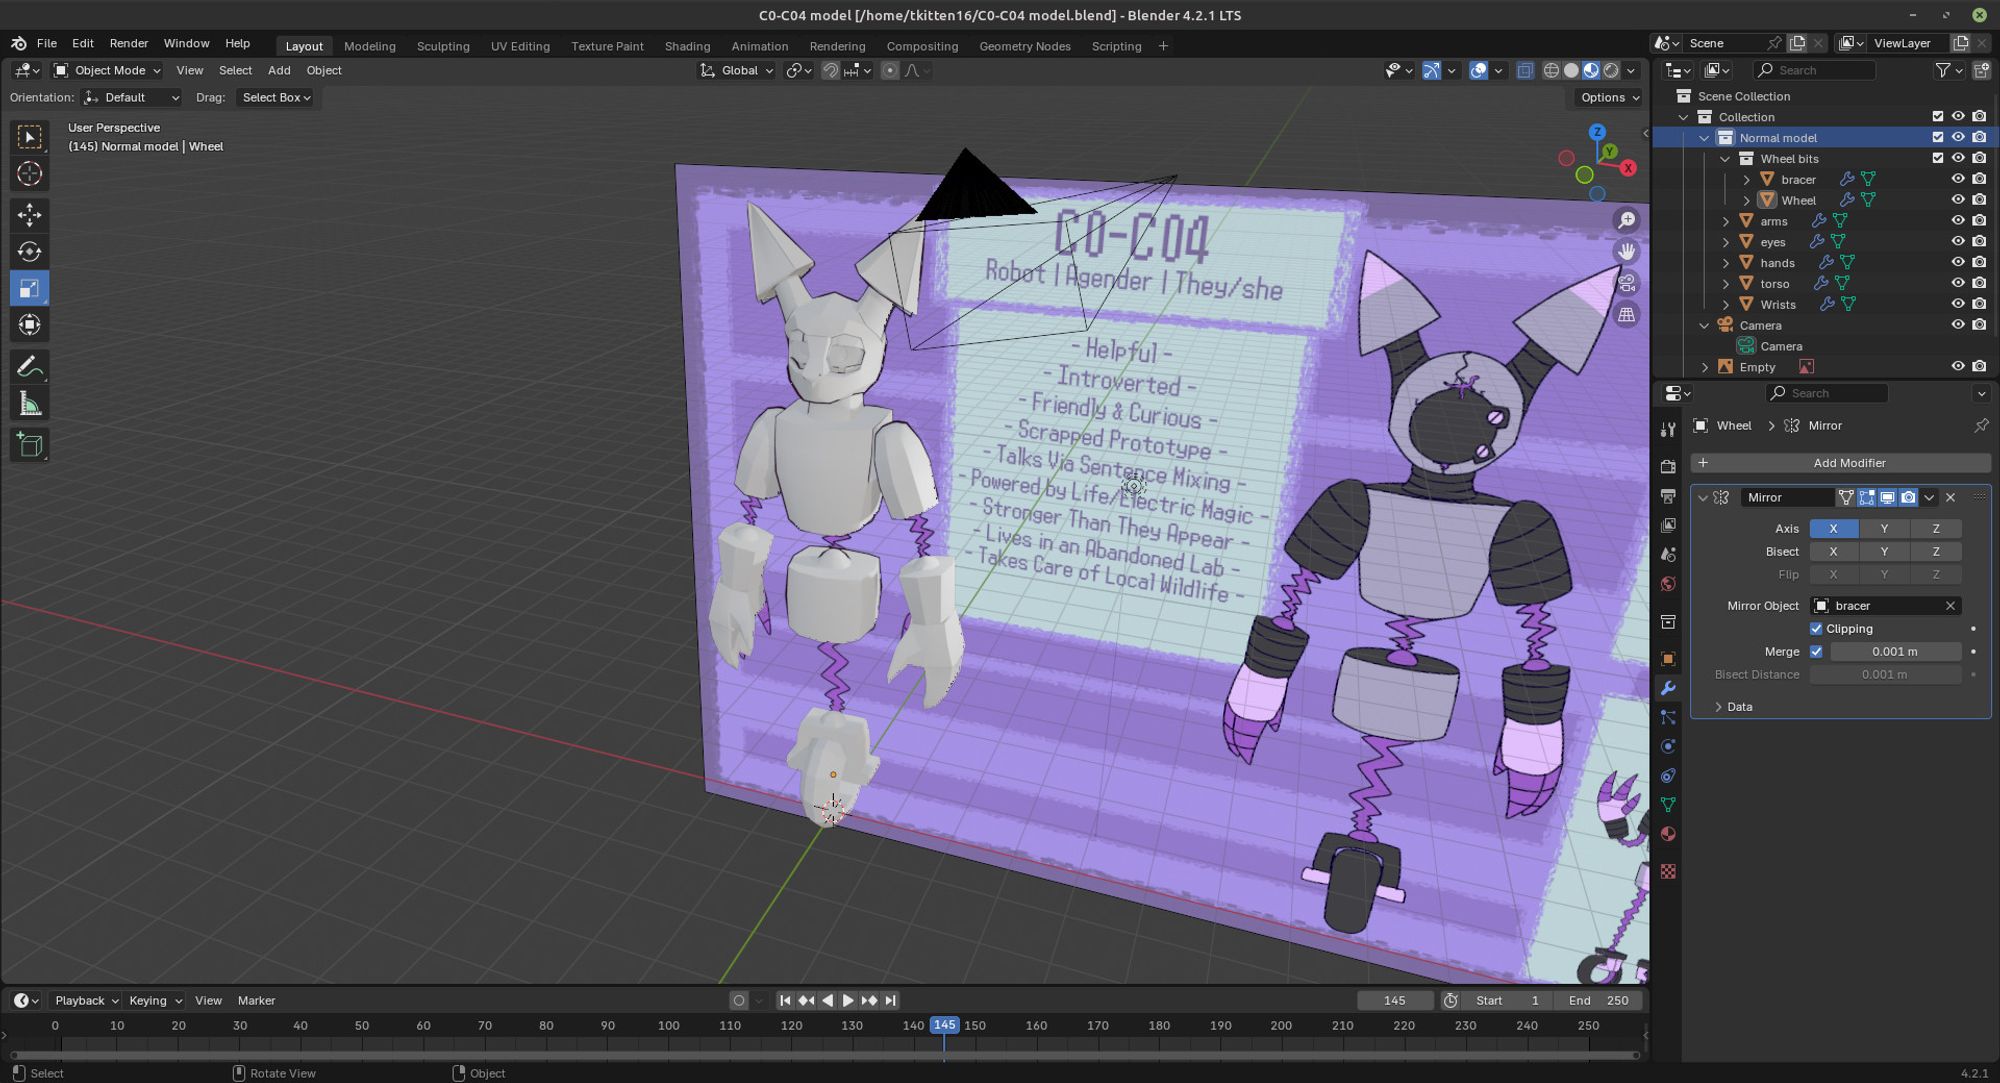Screen dimensions: 2000x1083
Task: Select the 3D Cursor tool
Action: point(29,174)
